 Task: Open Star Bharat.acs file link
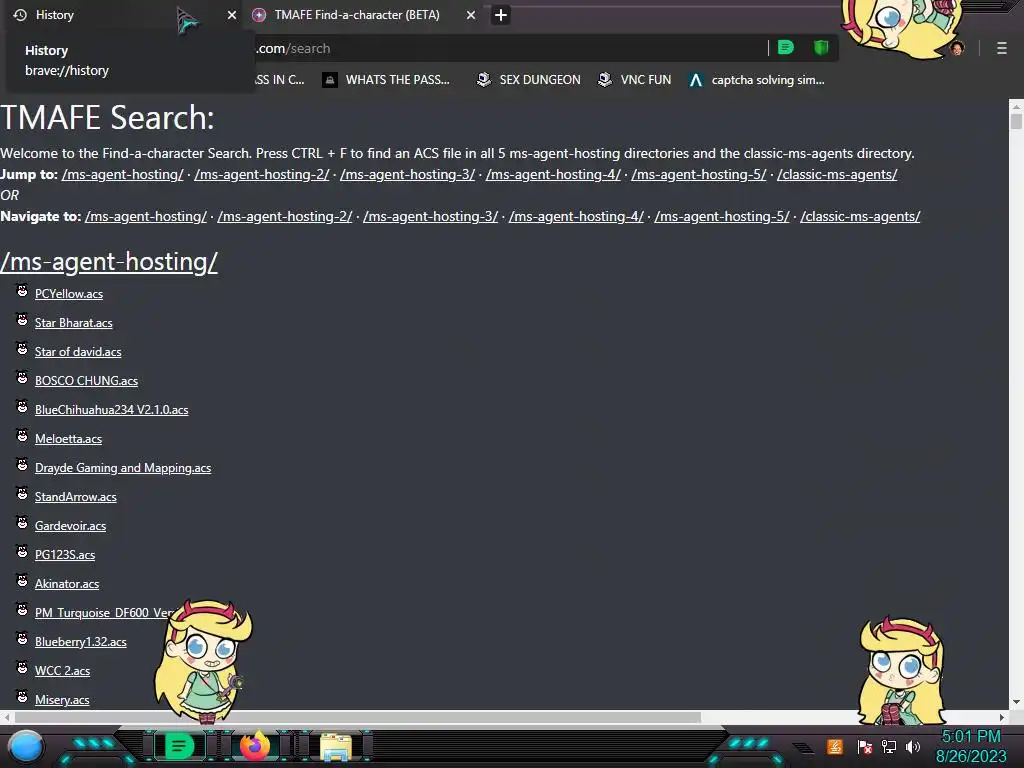click(73, 323)
